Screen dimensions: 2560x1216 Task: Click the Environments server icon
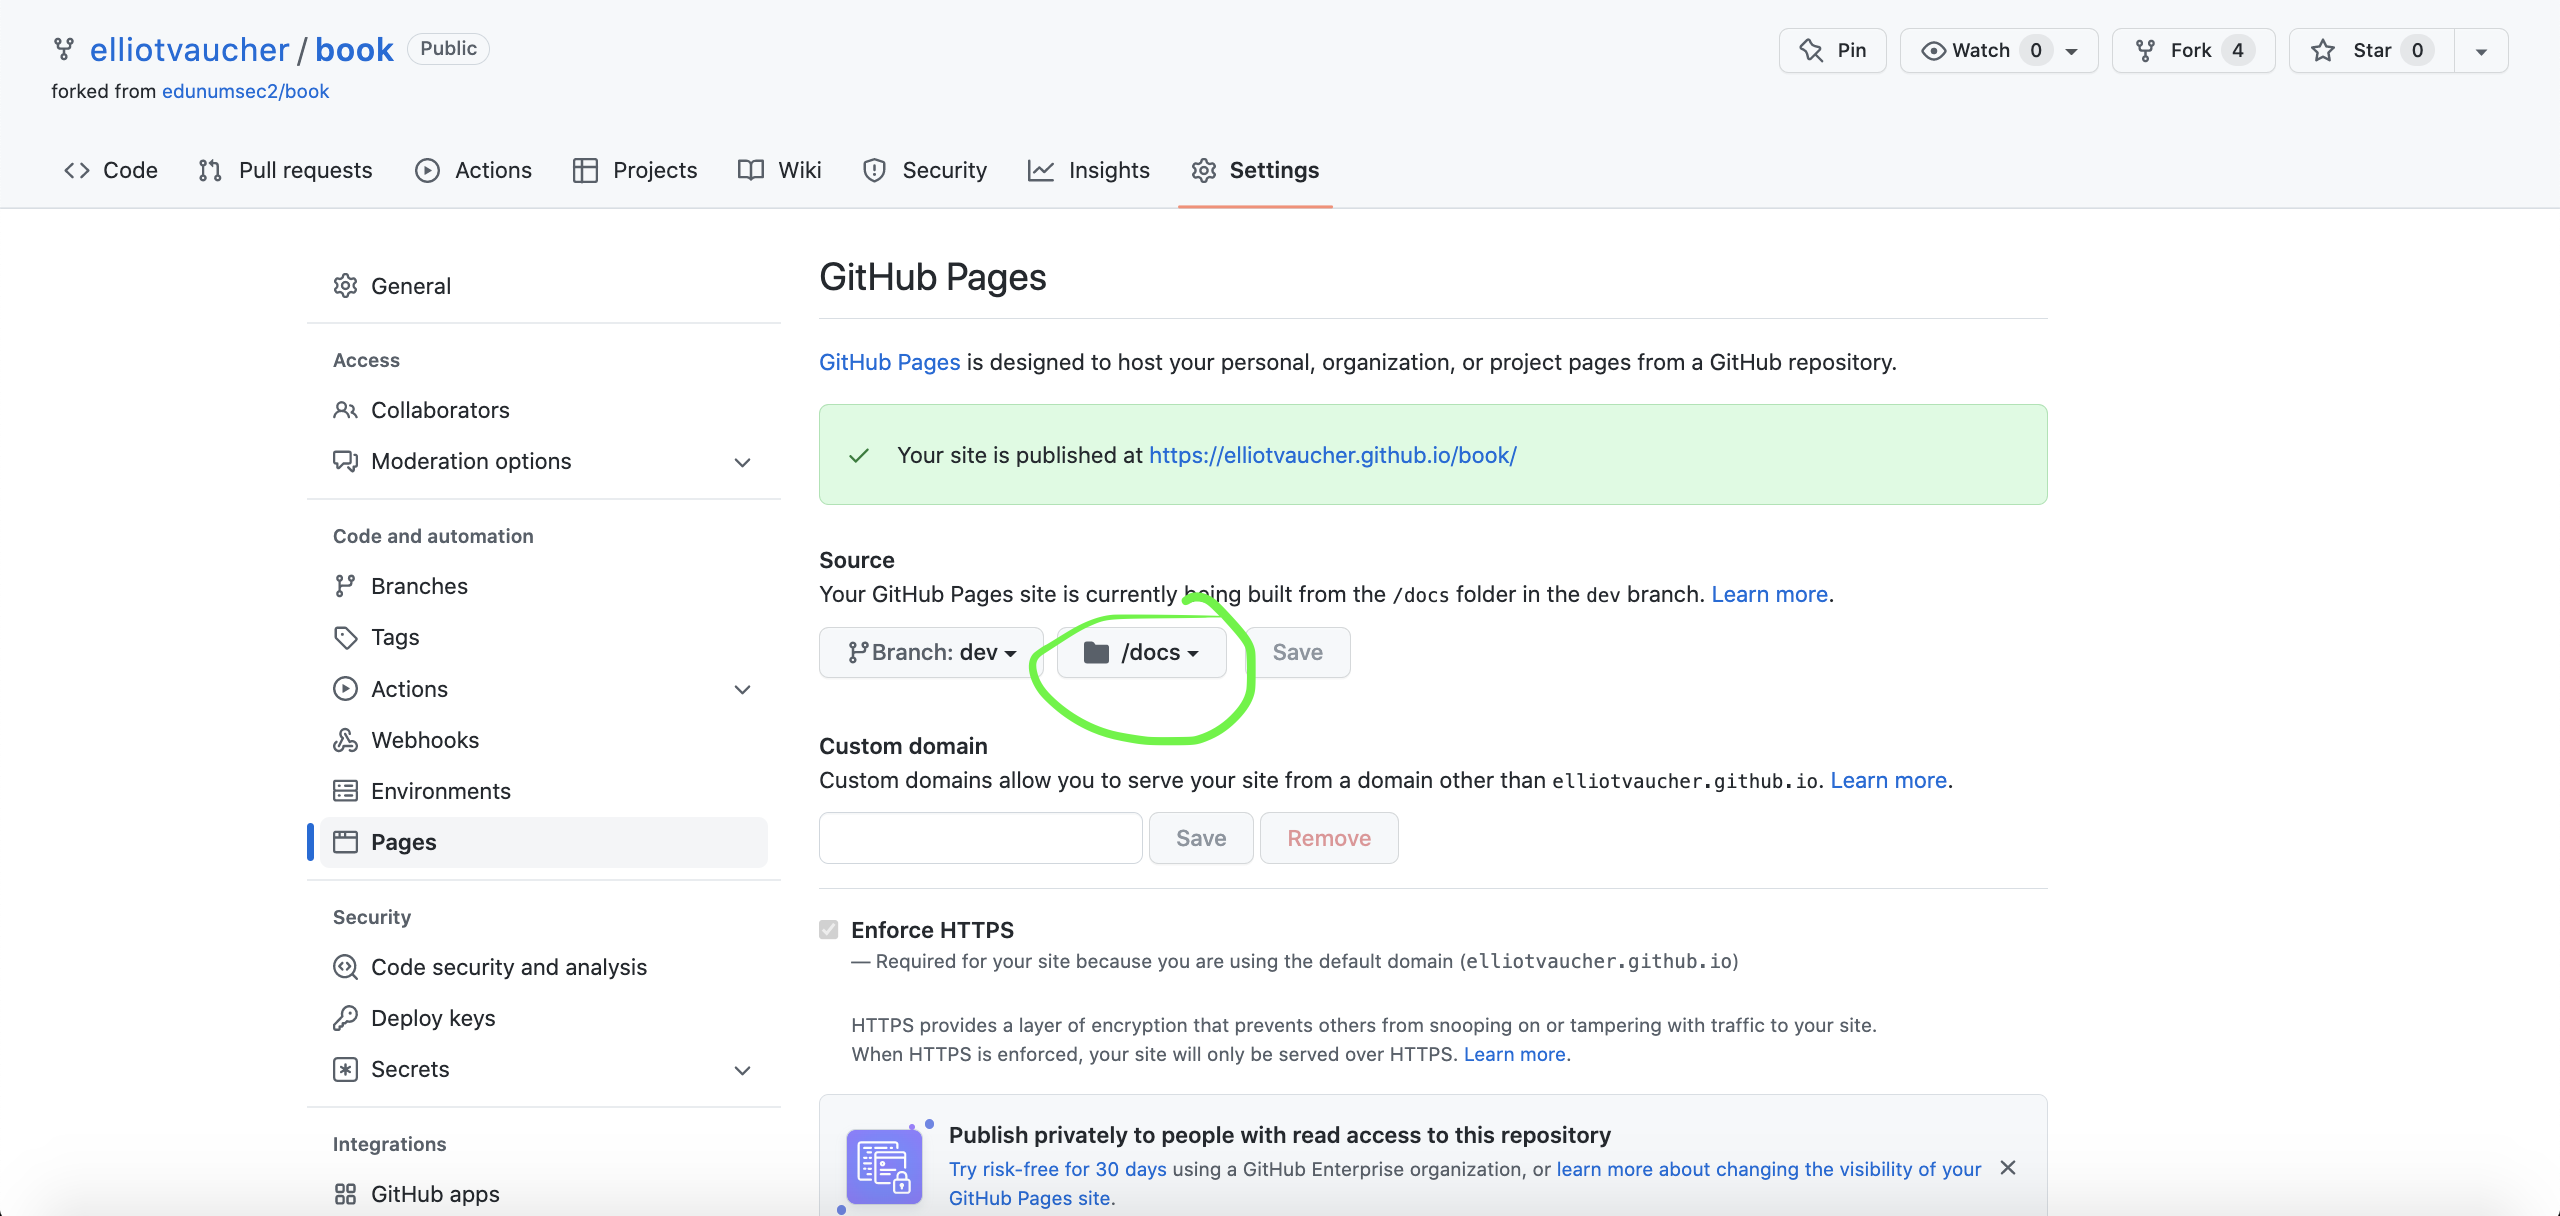coord(346,791)
